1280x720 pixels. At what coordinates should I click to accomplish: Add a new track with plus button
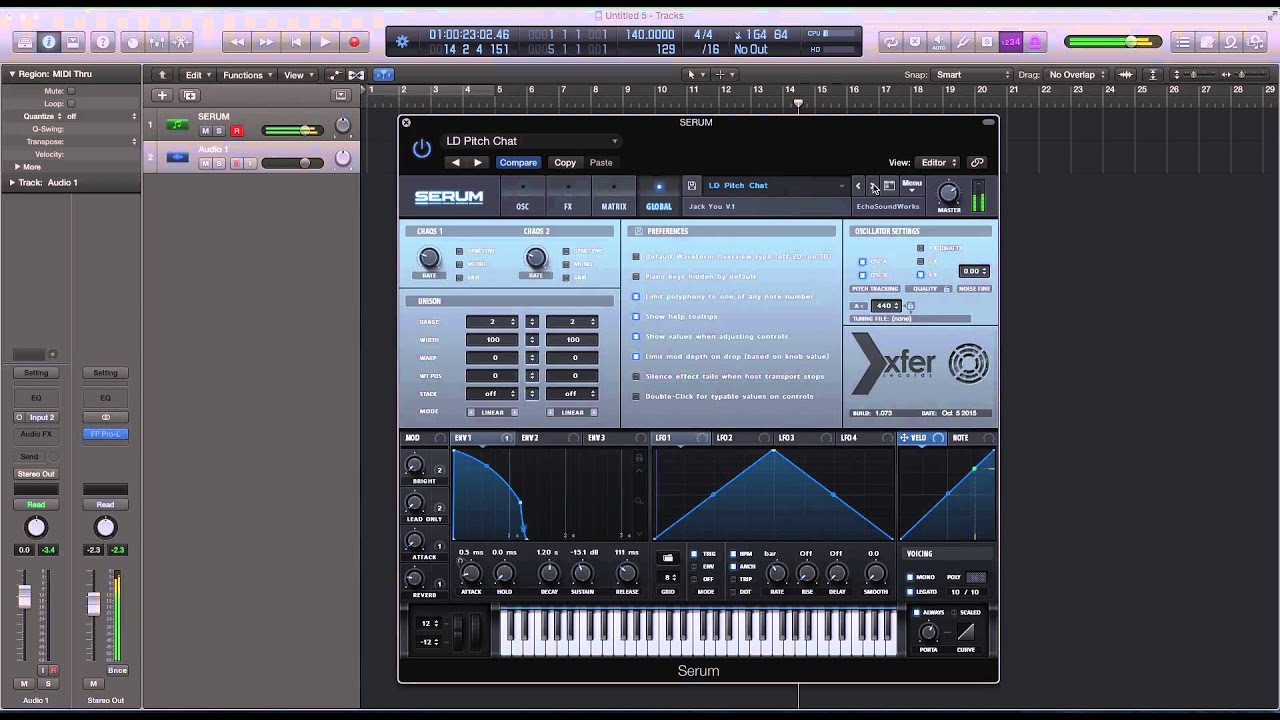pyautogui.click(x=162, y=95)
